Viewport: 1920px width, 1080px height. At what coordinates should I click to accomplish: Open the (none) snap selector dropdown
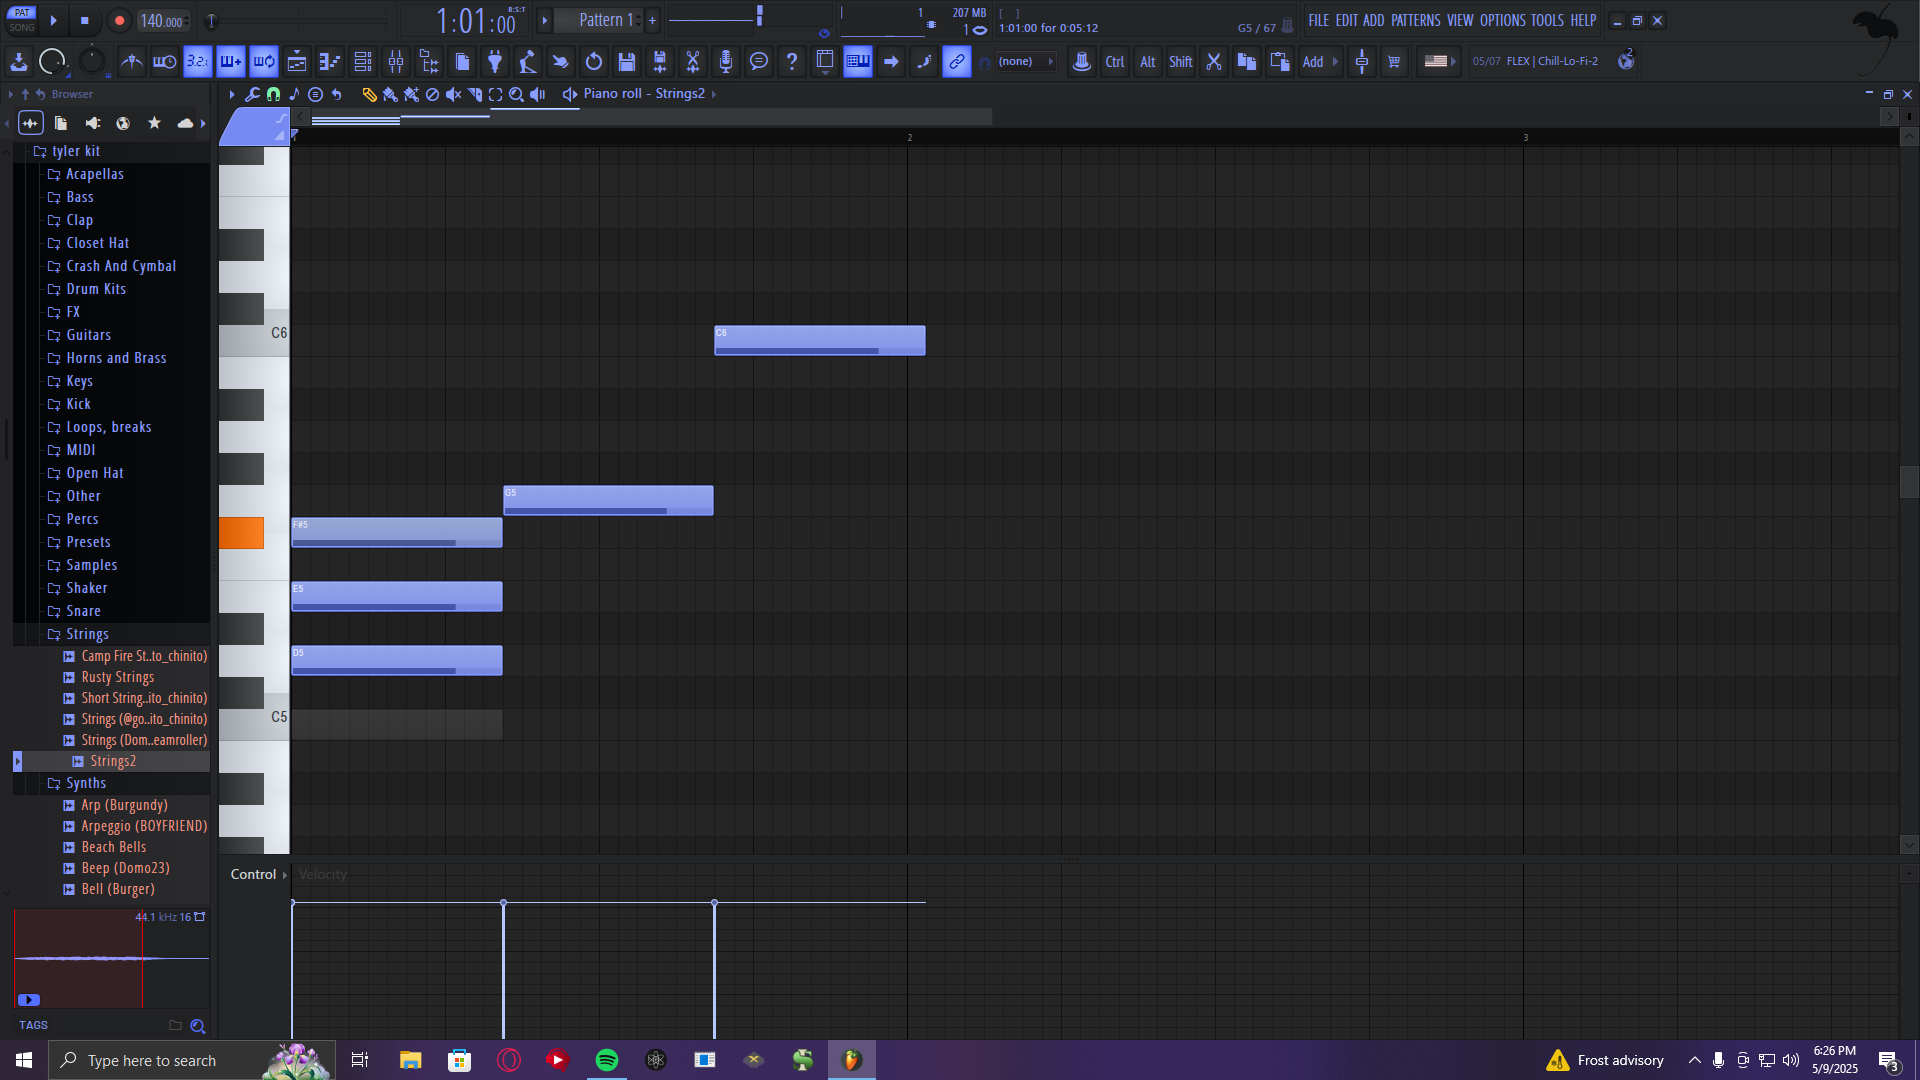pyautogui.click(x=1025, y=62)
